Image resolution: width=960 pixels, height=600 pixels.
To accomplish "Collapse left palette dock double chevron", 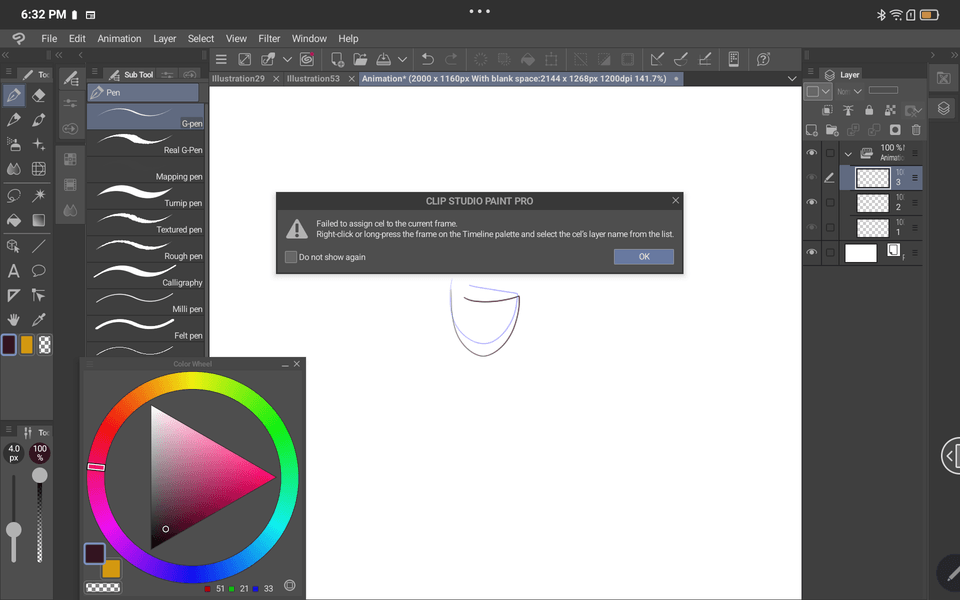I will pyautogui.click(x=5, y=55).
